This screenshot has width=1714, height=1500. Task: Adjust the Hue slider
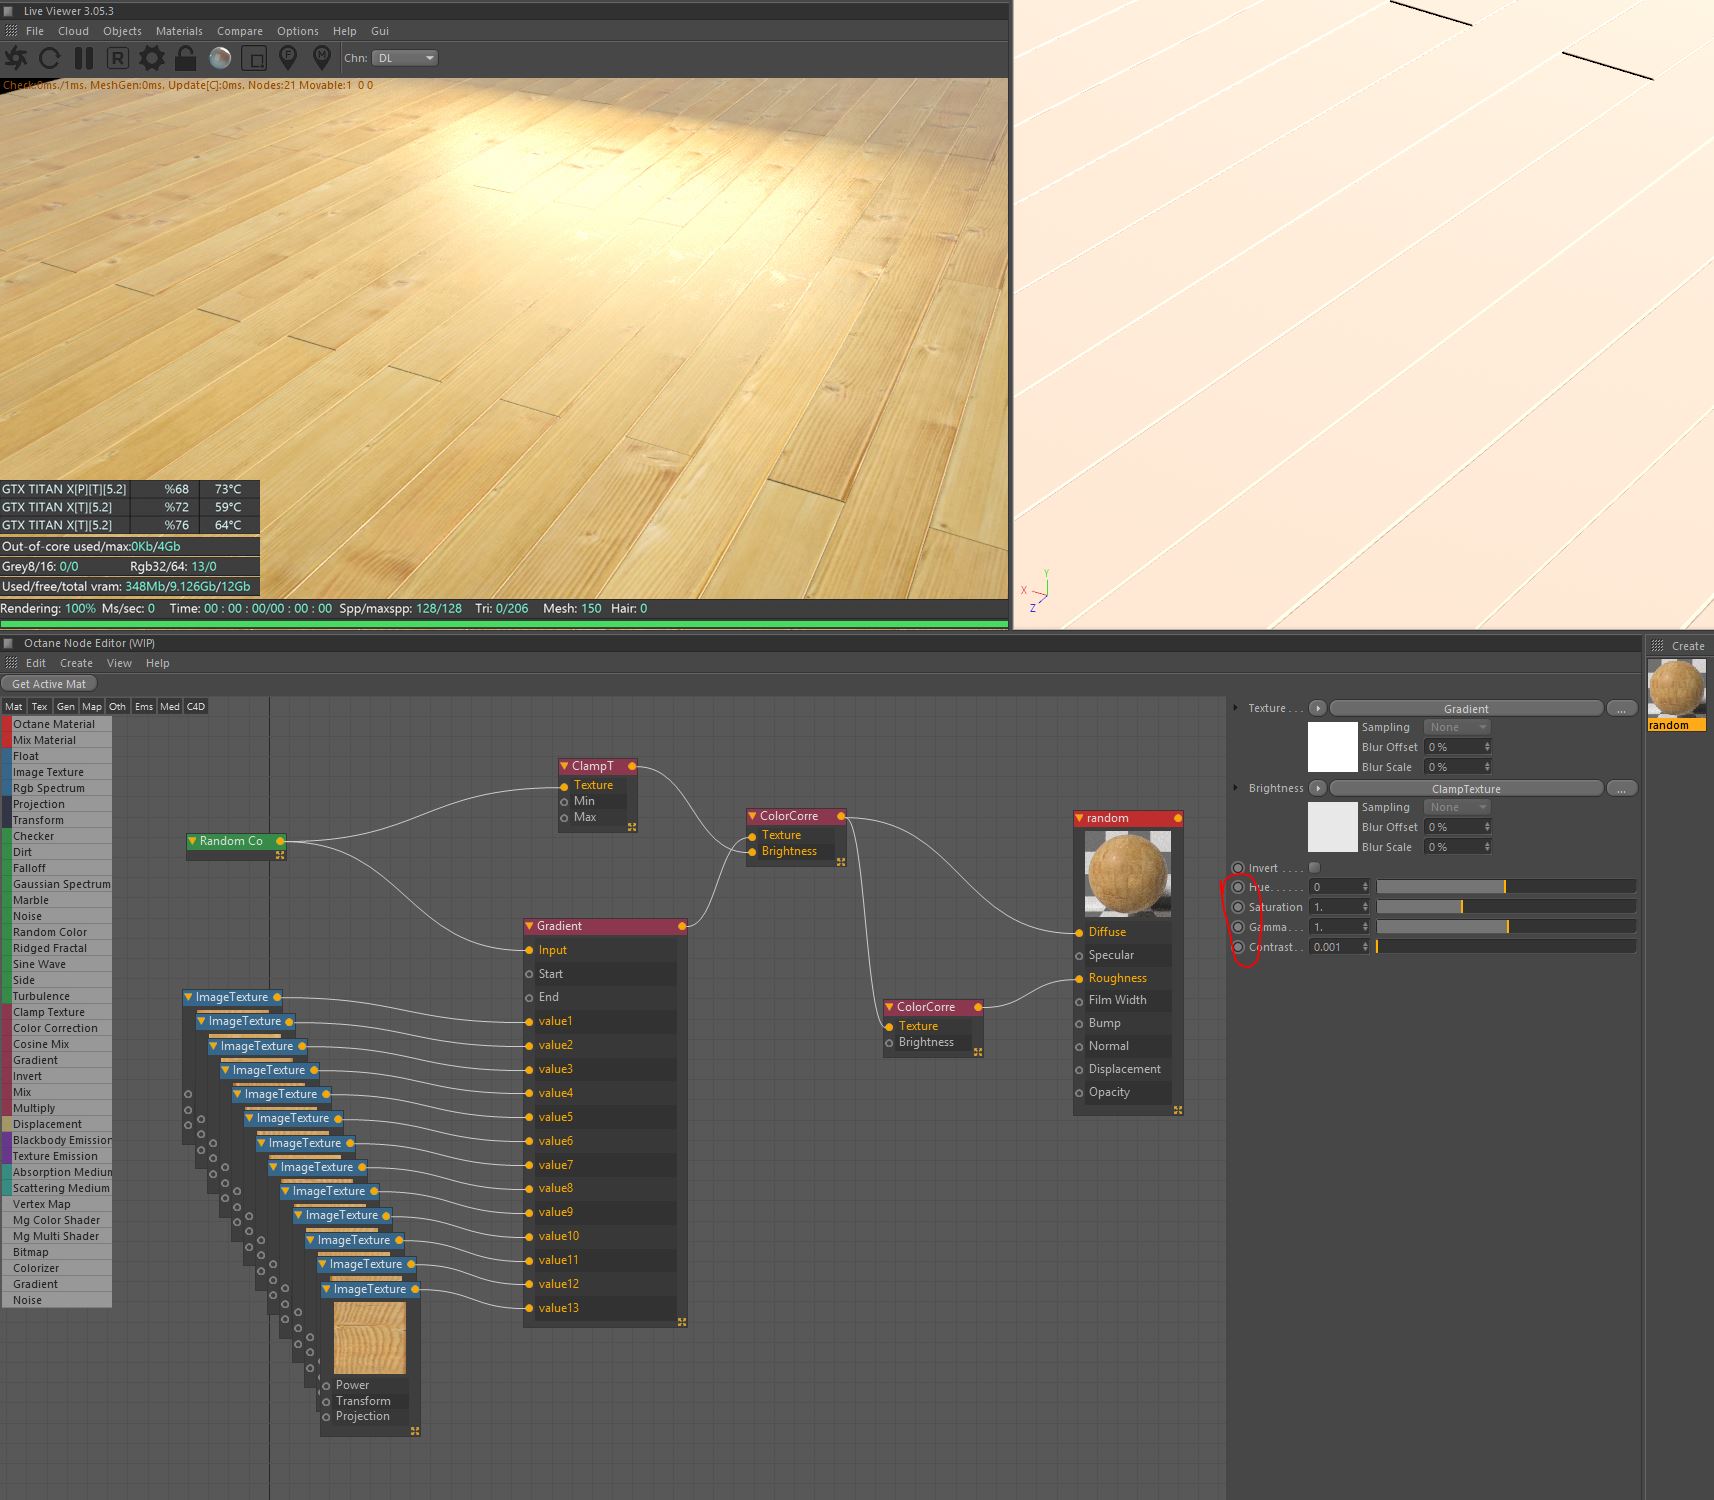click(x=1506, y=887)
